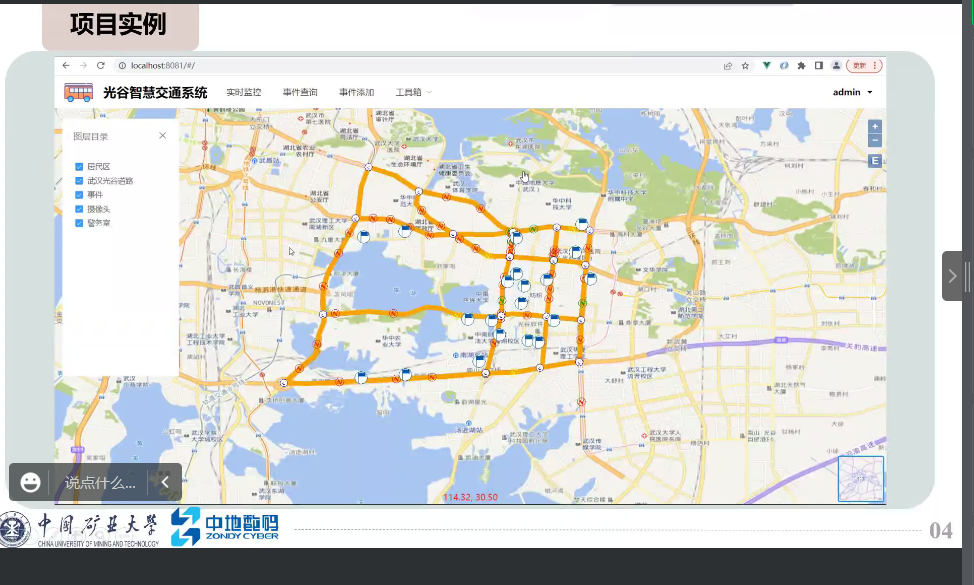Go to the 事件查询 menu item
The width and height of the screenshot is (974, 585).
pos(300,92)
